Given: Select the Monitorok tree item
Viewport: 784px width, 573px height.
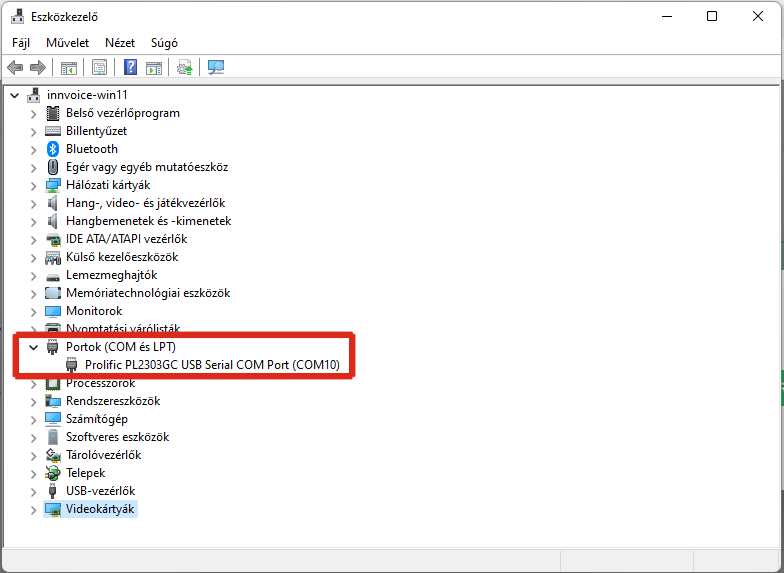Looking at the screenshot, I should [94, 311].
